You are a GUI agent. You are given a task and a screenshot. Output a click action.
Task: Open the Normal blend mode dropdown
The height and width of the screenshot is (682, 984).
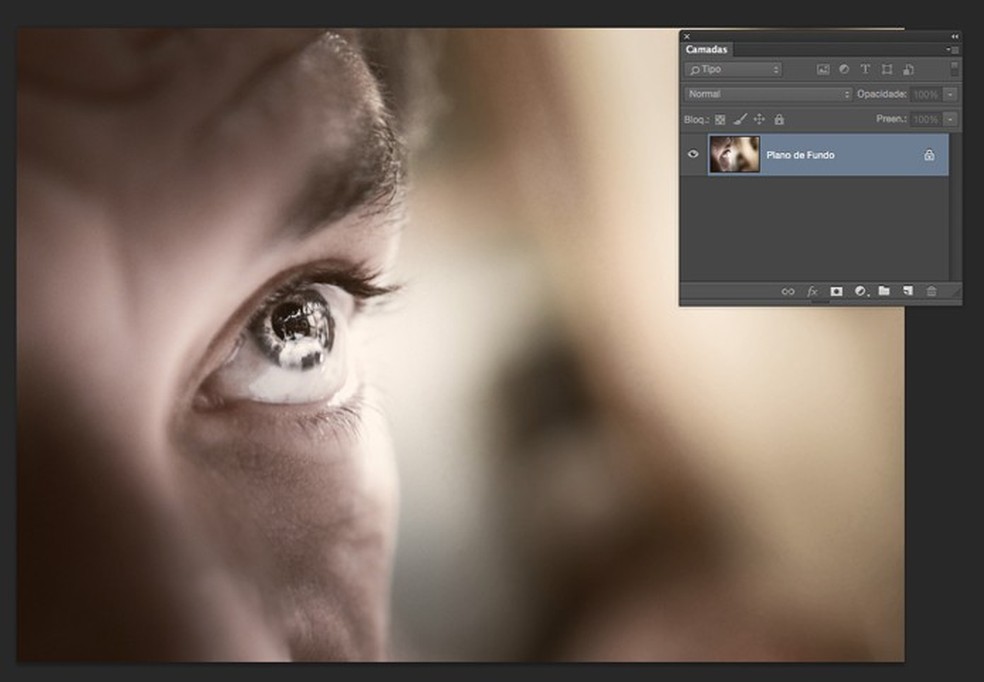pyautogui.click(x=768, y=94)
